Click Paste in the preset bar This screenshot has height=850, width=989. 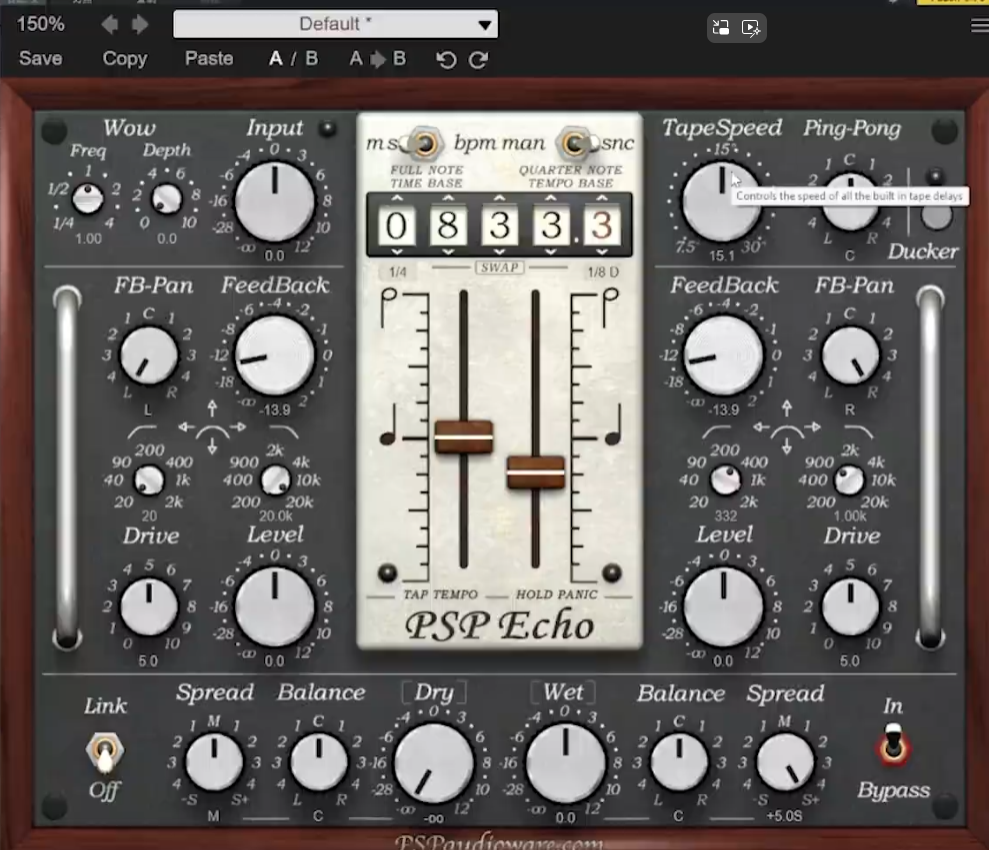point(209,59)
